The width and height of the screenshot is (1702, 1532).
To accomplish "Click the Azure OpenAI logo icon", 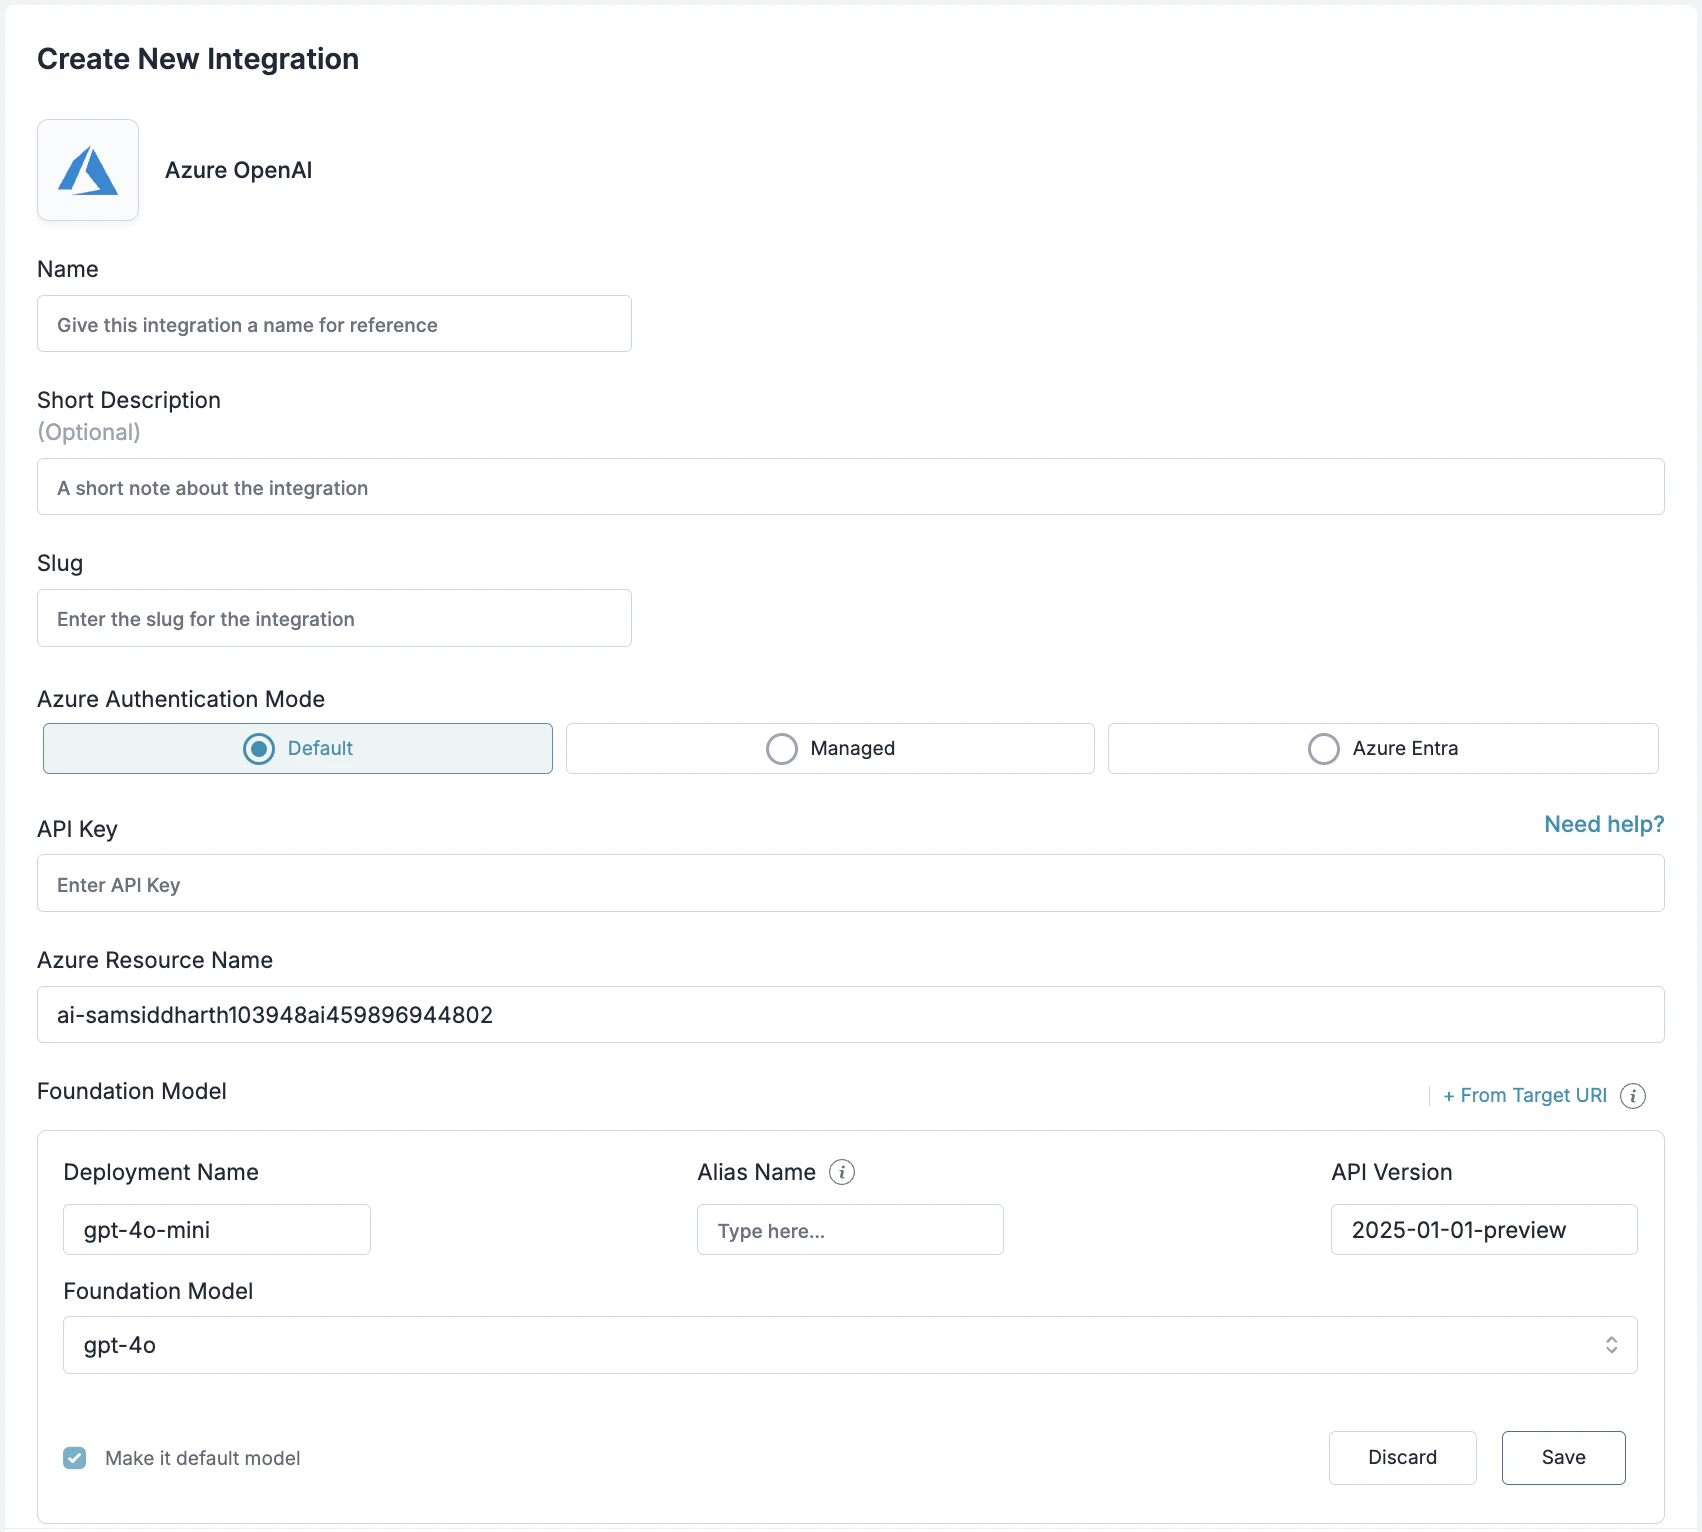I will [87, 169].
